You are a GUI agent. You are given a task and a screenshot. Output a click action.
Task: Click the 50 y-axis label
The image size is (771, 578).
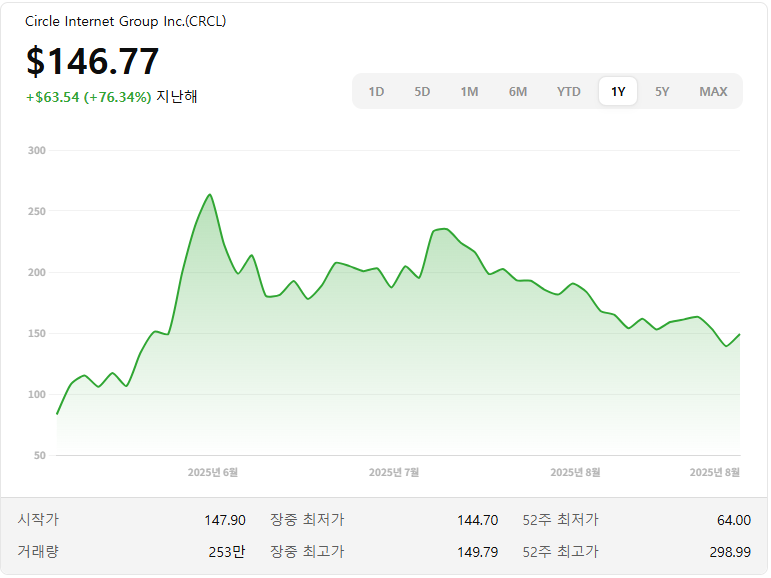click(x=40, y=456)
